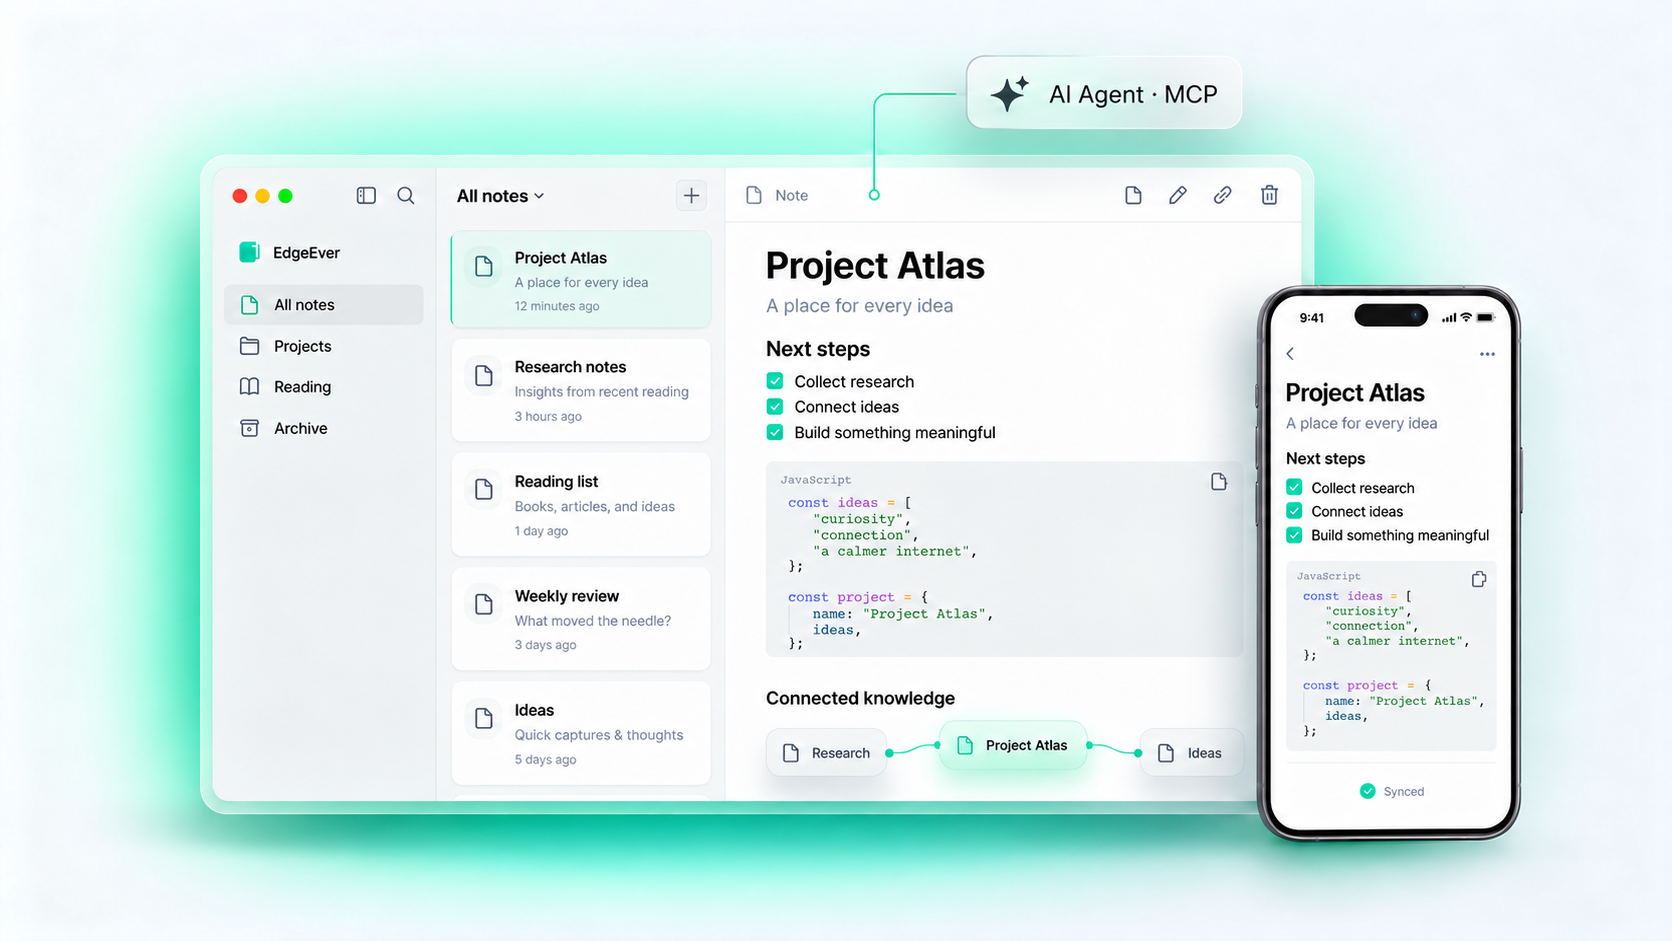This screenshot has height=941, width=1672.
Task: Delete note with the trash icon
Action: tap(1269, 195)
